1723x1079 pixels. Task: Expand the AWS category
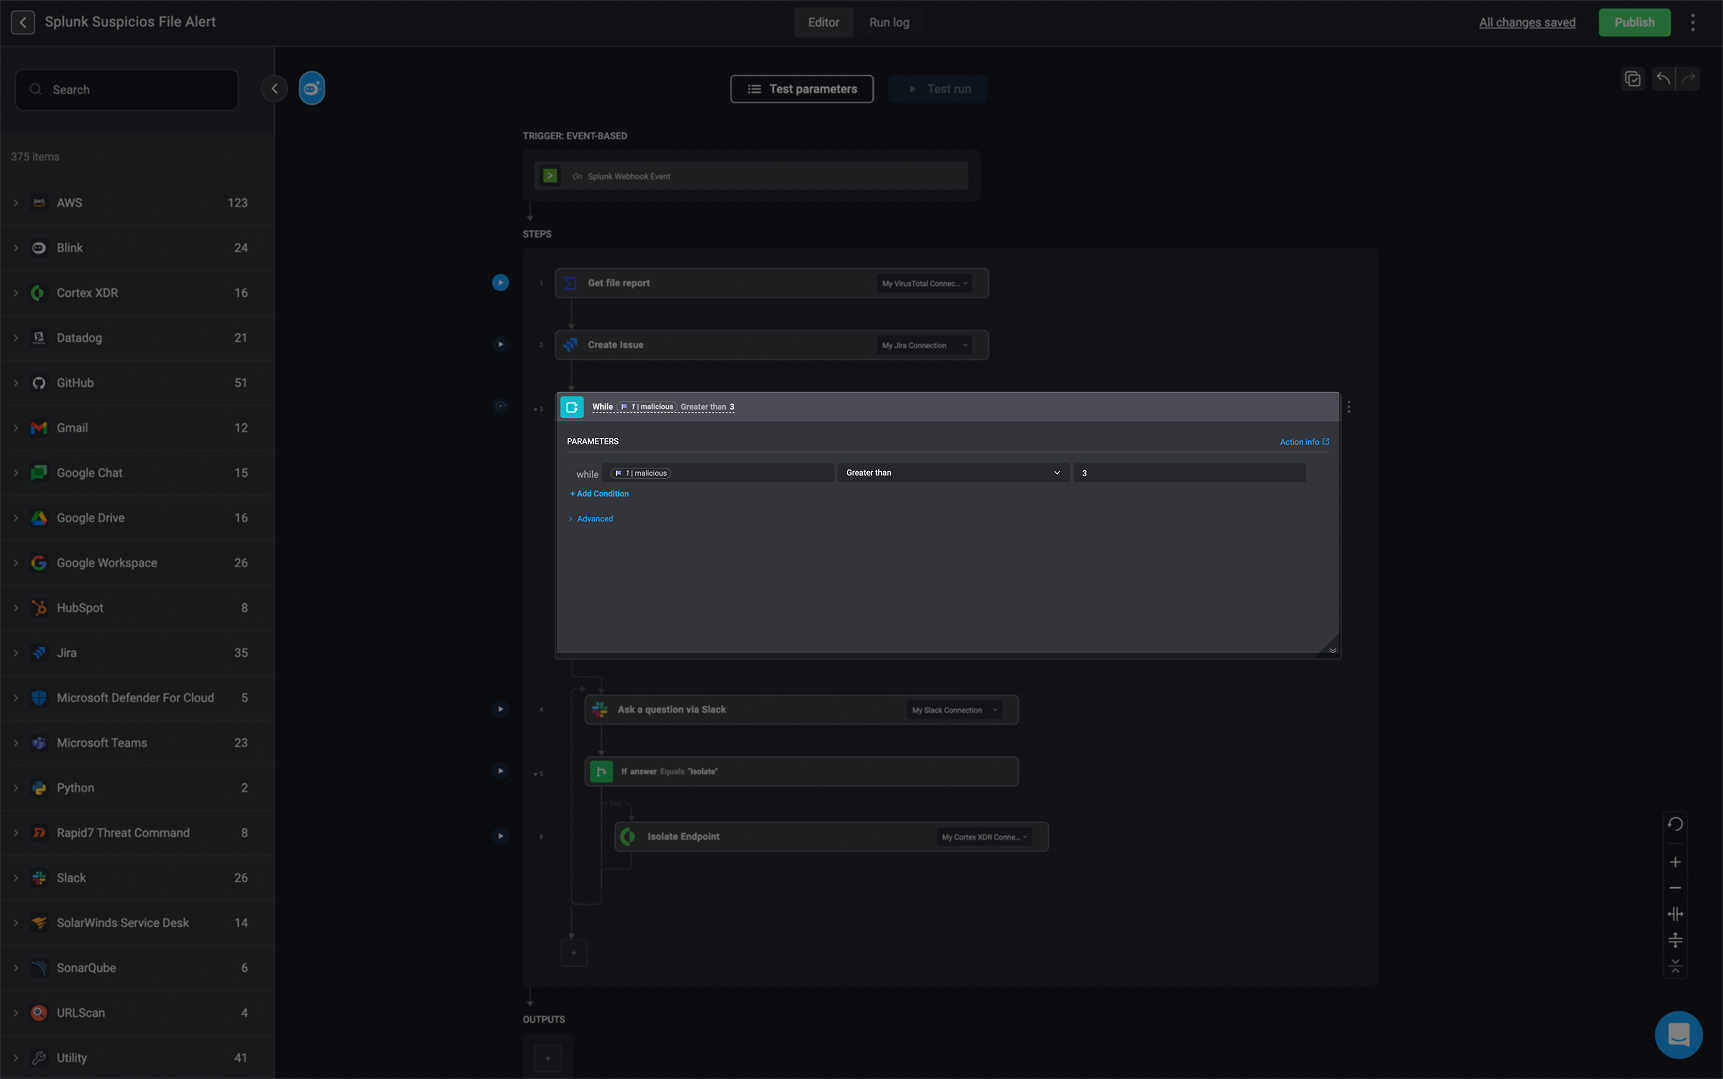16,203
